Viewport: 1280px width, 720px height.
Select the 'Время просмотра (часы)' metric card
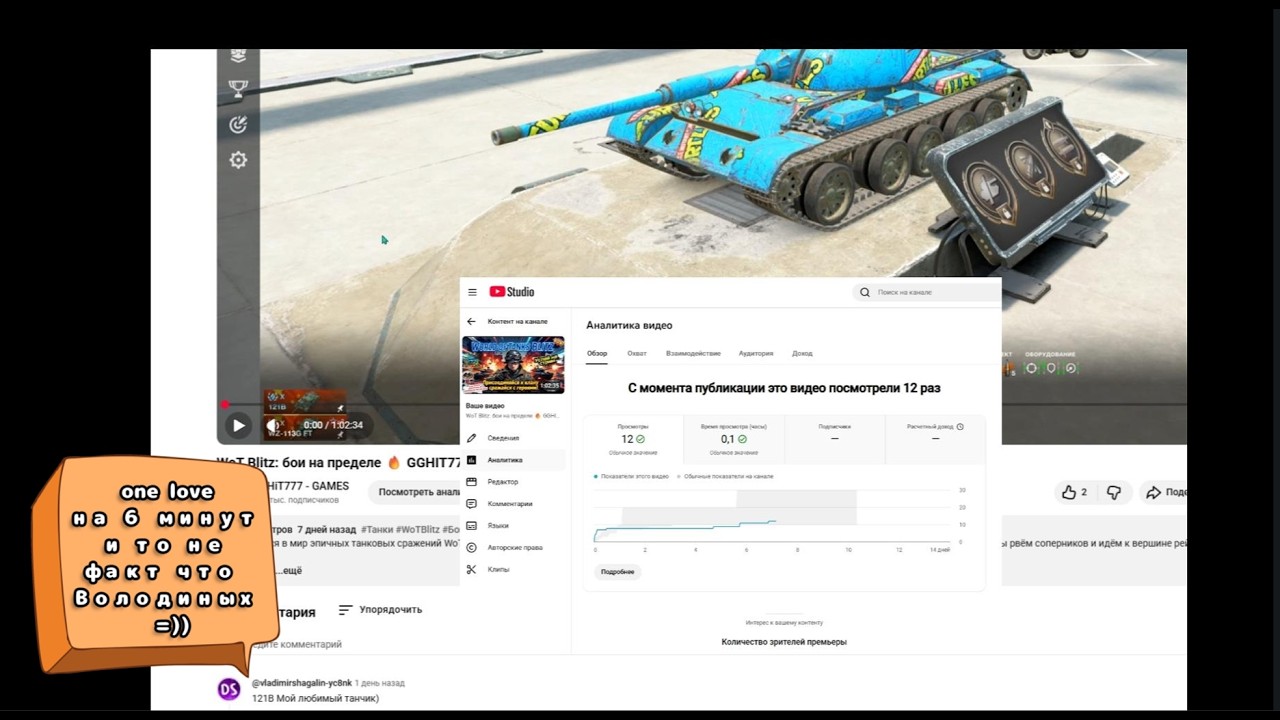click(734, 439)
